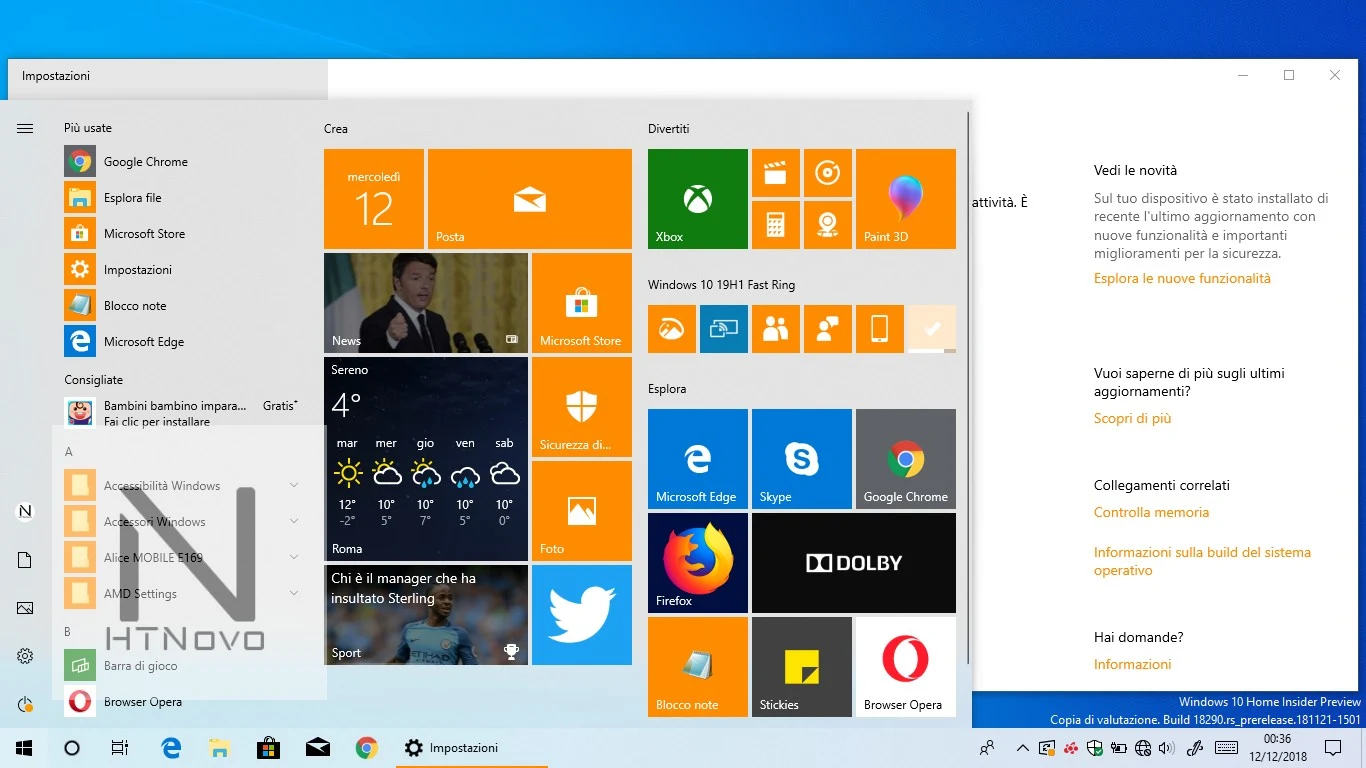This screenshot has width=1366, height=768.
Task: Open Action Center notifications icon
Action: [1333, 748]
